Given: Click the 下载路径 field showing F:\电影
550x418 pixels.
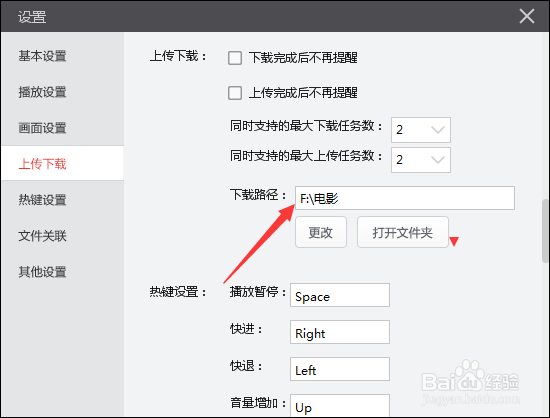Looking at the screenshot, I should (405, 198).
